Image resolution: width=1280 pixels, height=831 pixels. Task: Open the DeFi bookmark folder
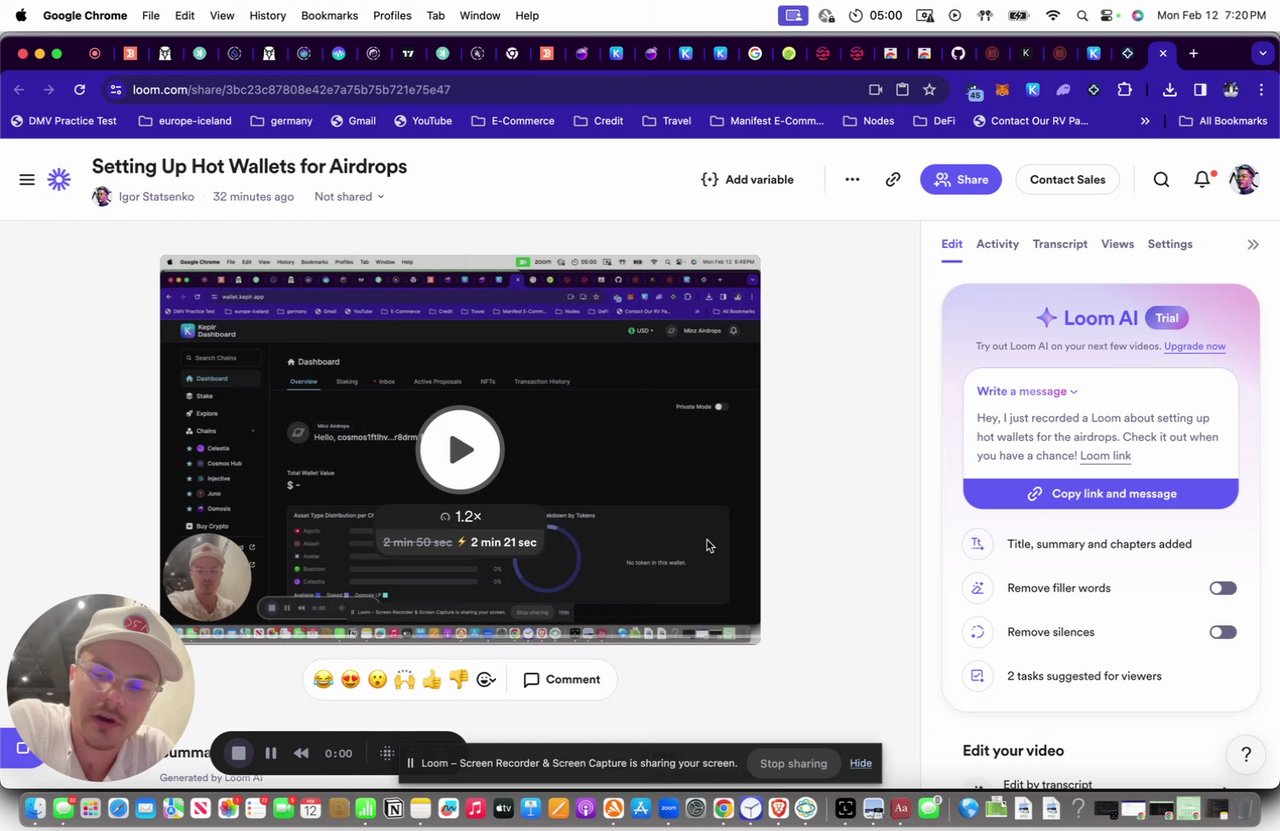tap(934, 121)
